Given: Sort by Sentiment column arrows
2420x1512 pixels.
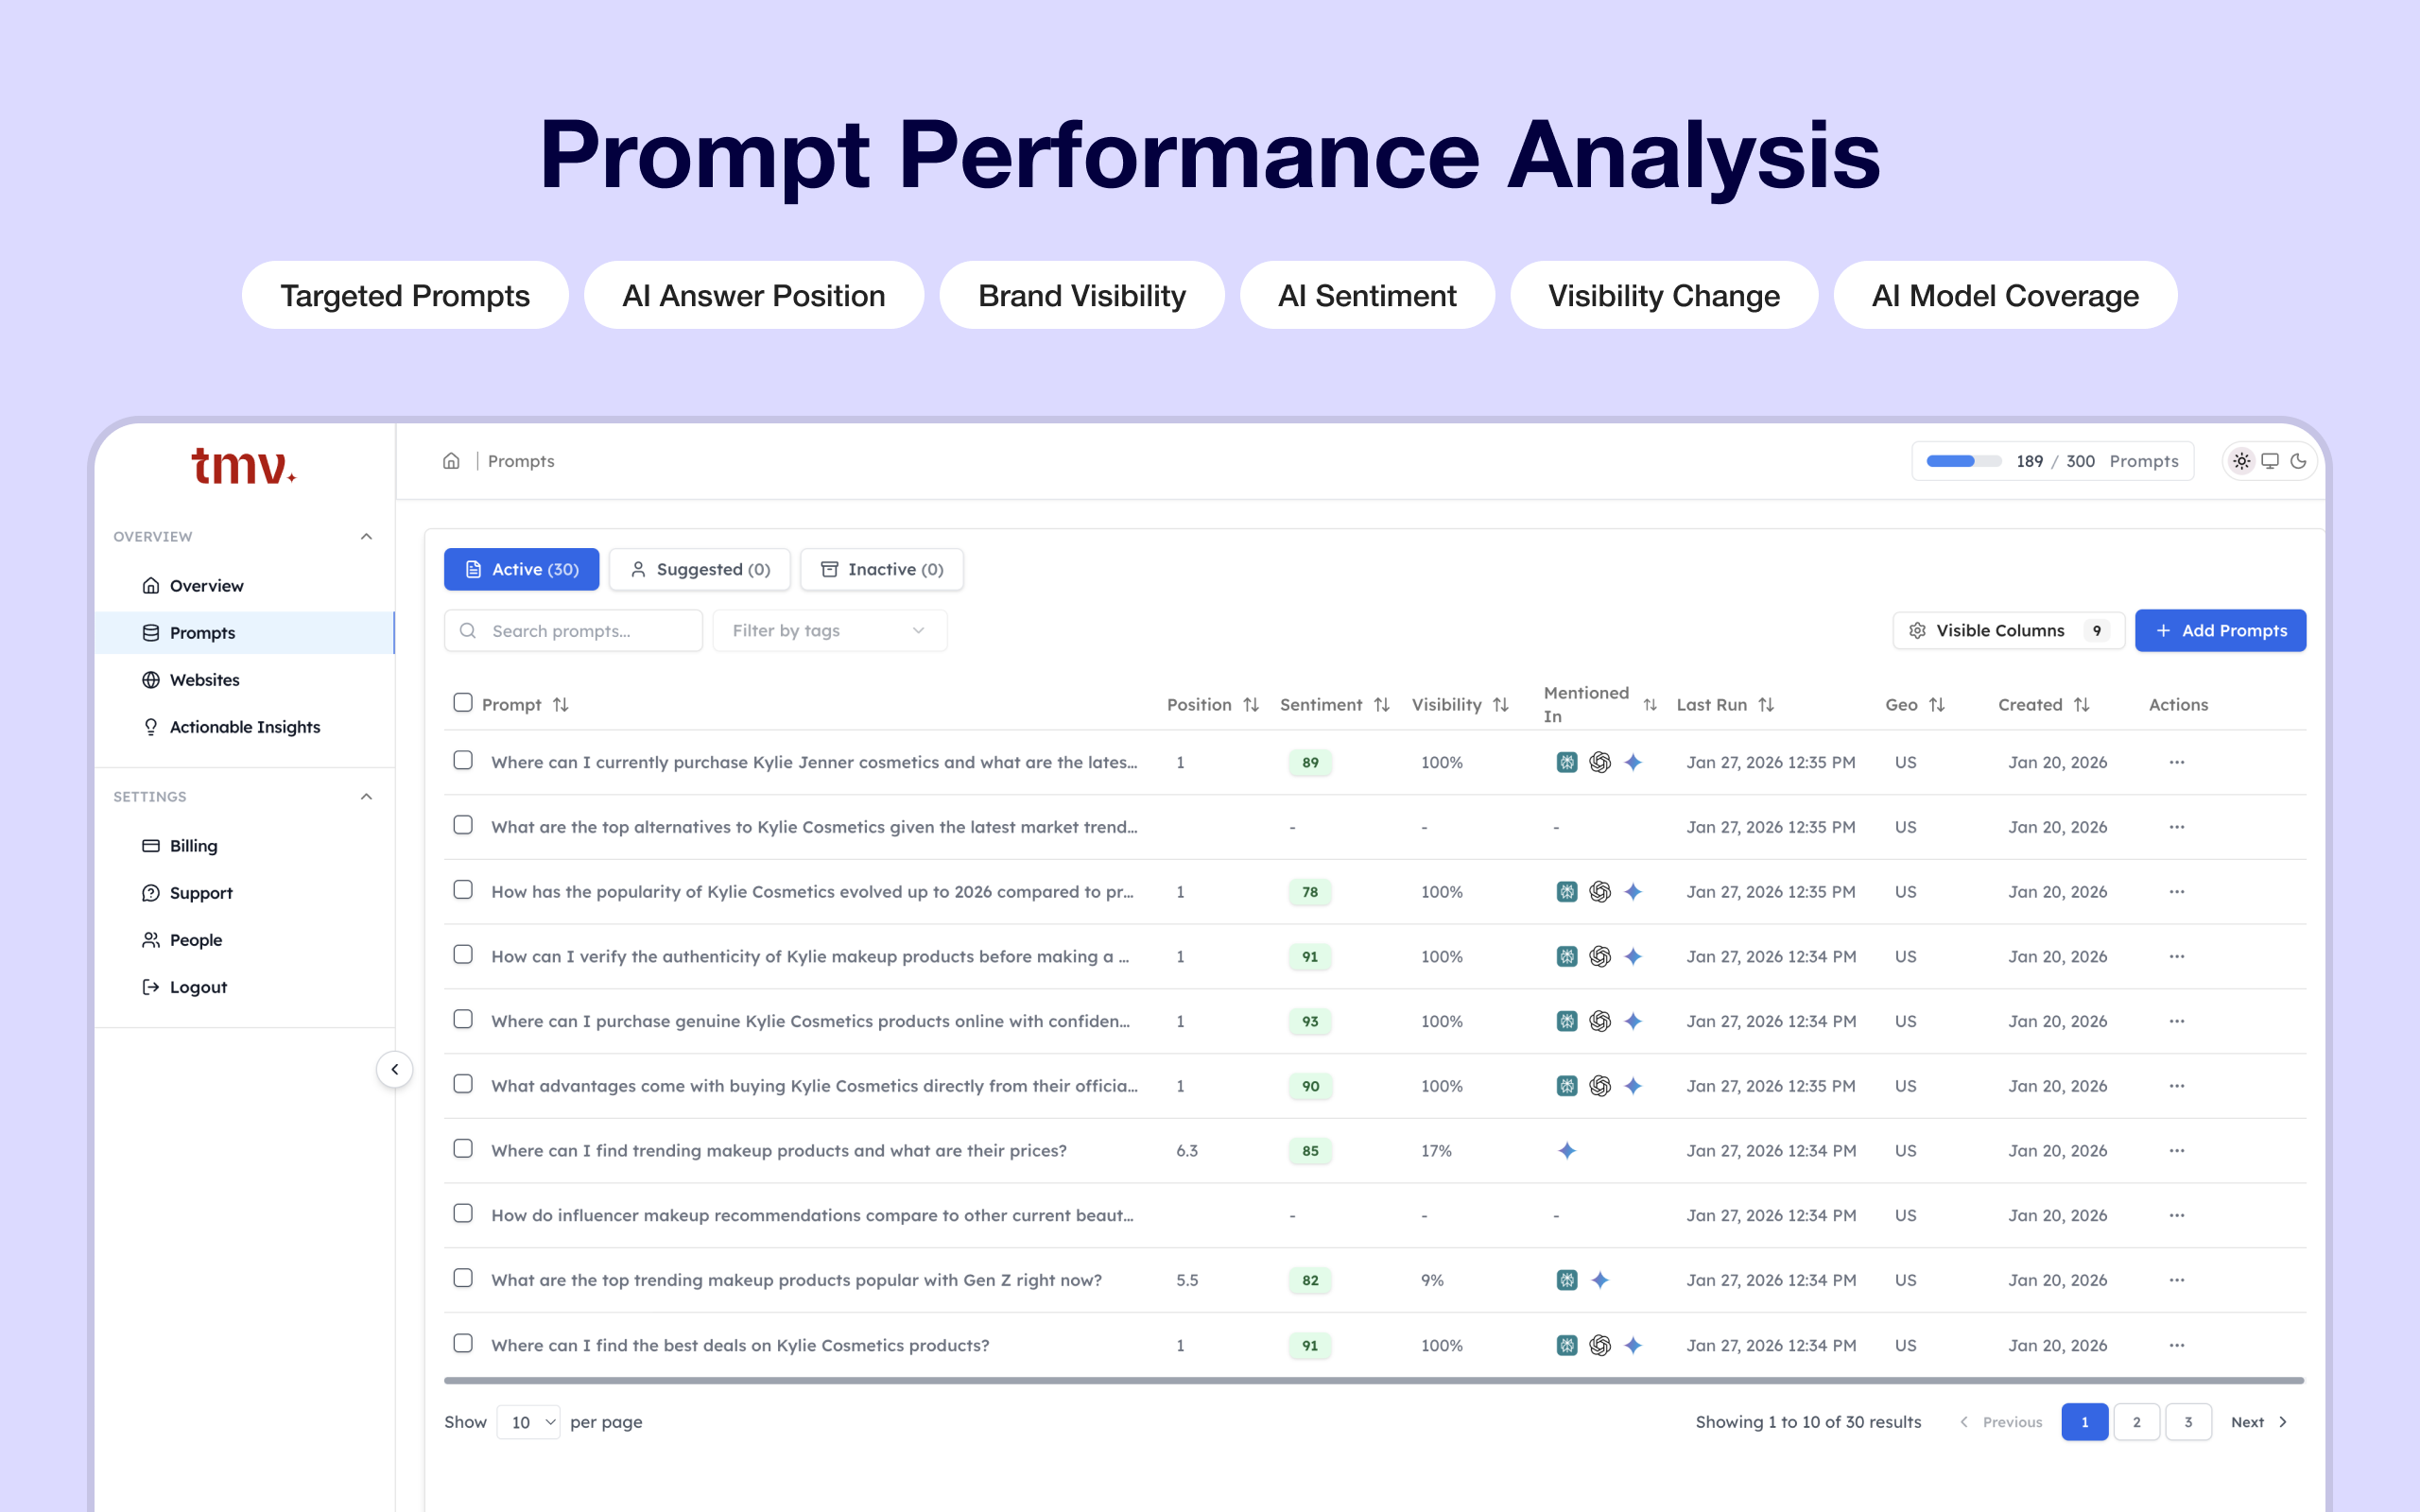Looking at the screenshot, I should [x=1382, y=705].
